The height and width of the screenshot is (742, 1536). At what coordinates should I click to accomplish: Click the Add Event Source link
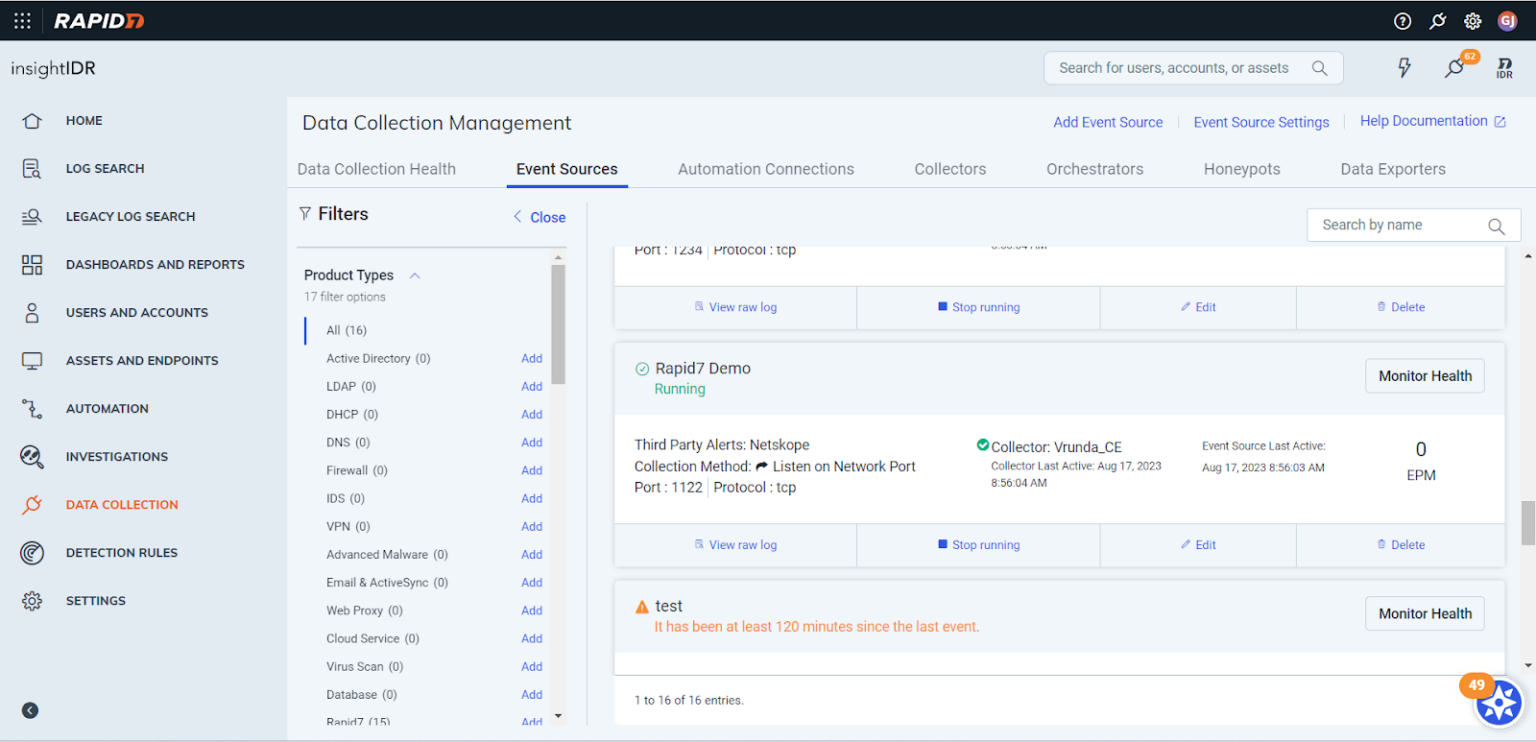[x=1107, y=121]
